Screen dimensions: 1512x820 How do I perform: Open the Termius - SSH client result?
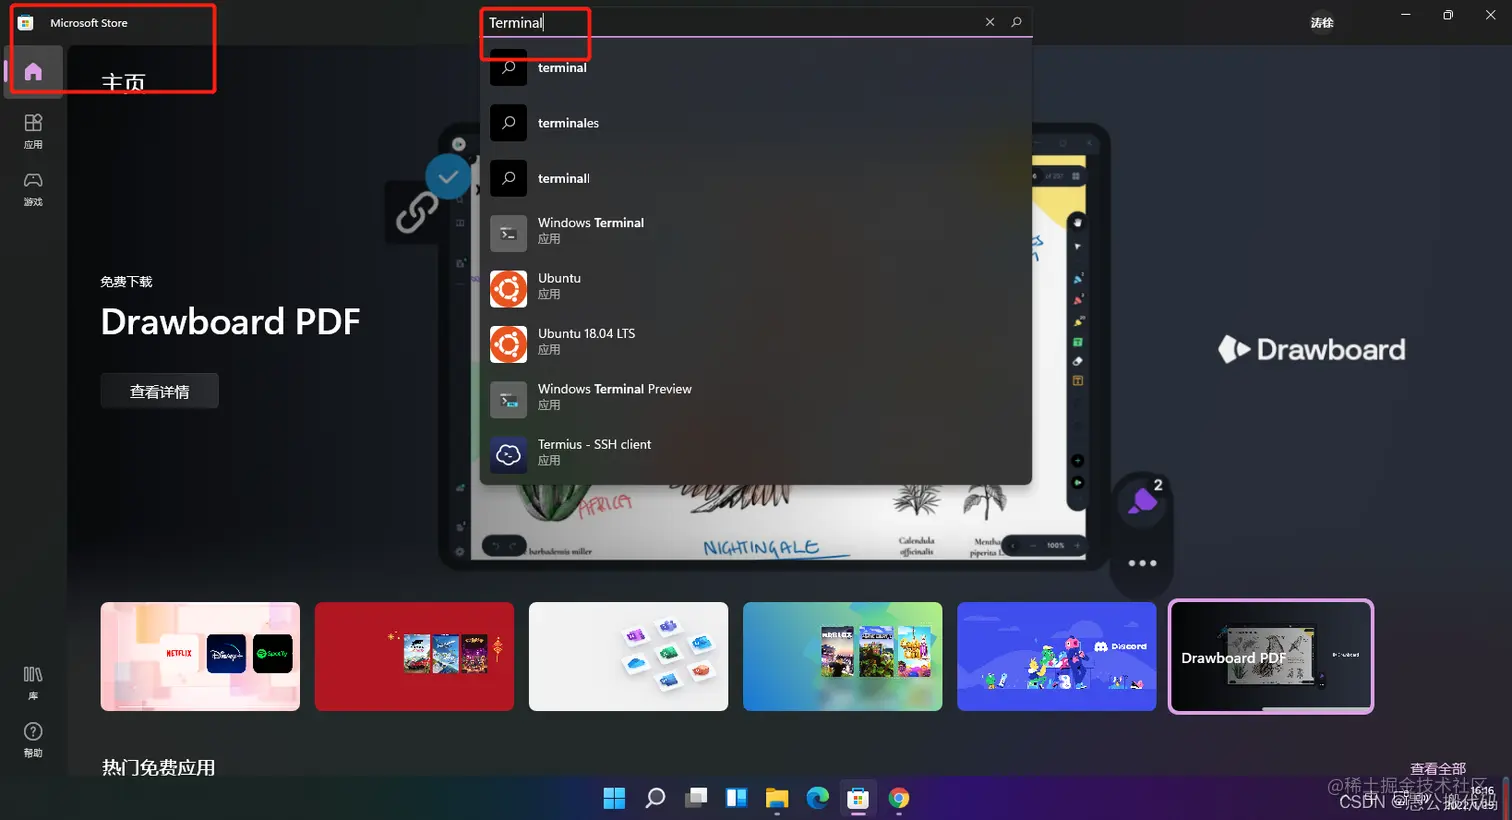click(x=756, y=455)
